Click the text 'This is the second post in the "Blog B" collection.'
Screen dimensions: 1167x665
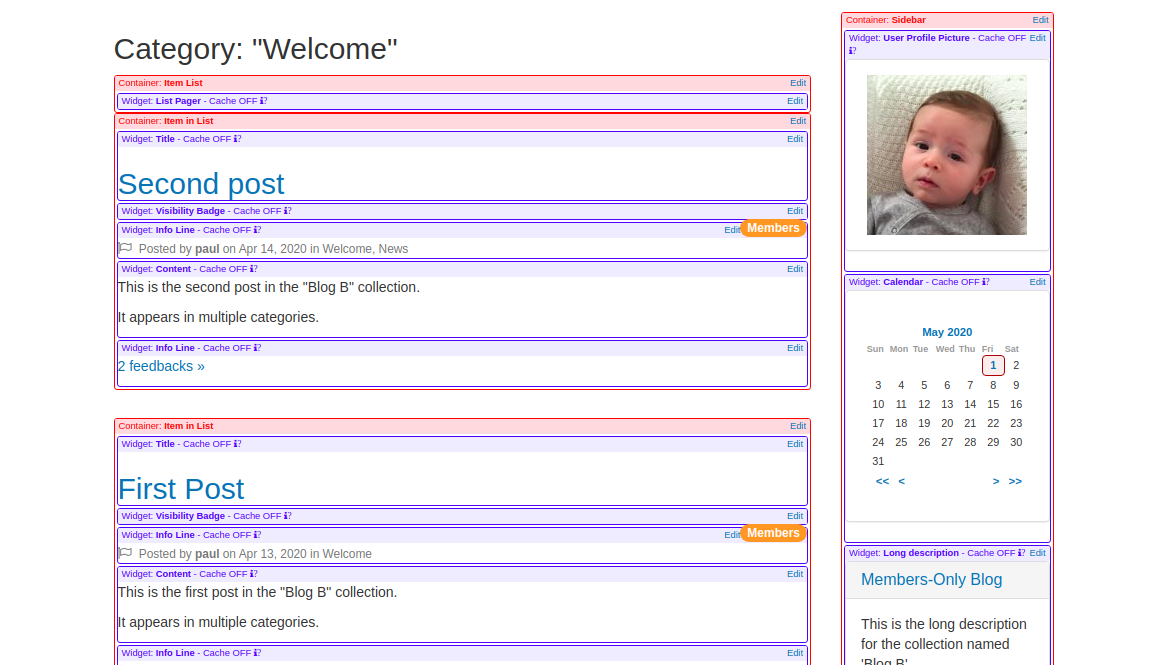[x=269, y=287]
